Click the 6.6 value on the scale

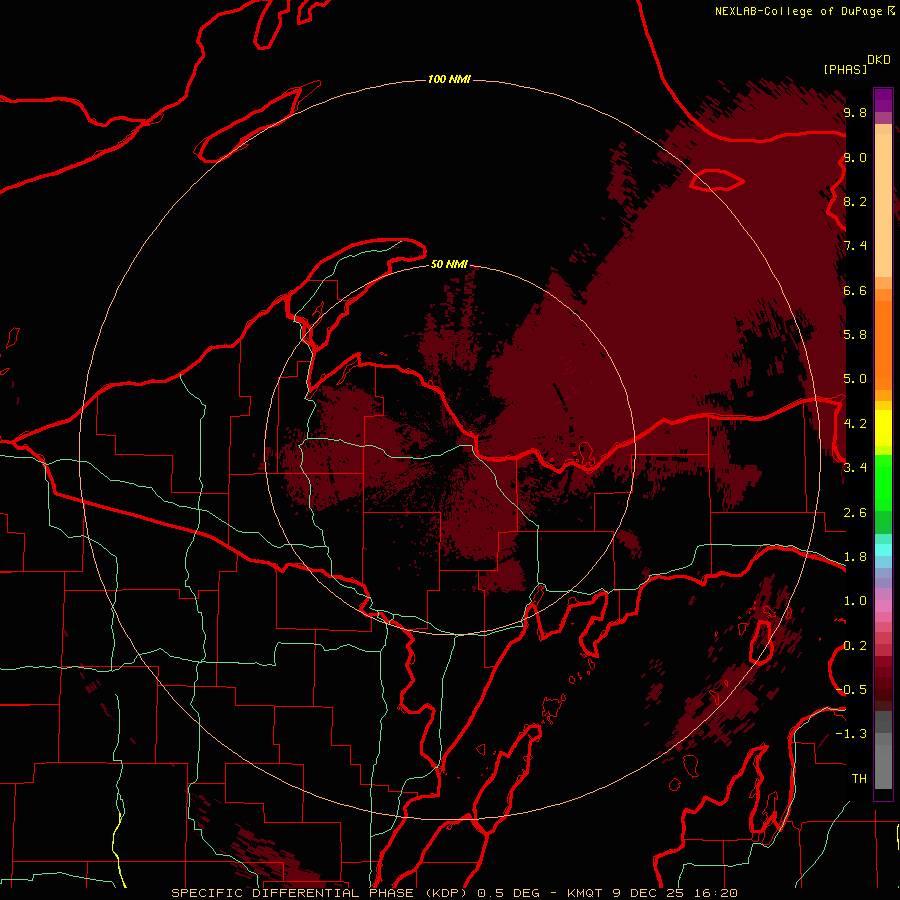pyautogui.click(x=855, y=290)
